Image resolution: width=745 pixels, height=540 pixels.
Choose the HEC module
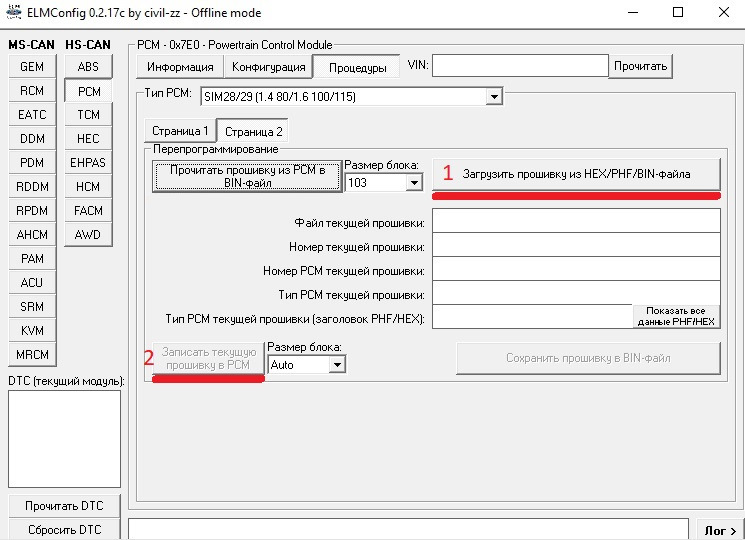tap(88, 139)
